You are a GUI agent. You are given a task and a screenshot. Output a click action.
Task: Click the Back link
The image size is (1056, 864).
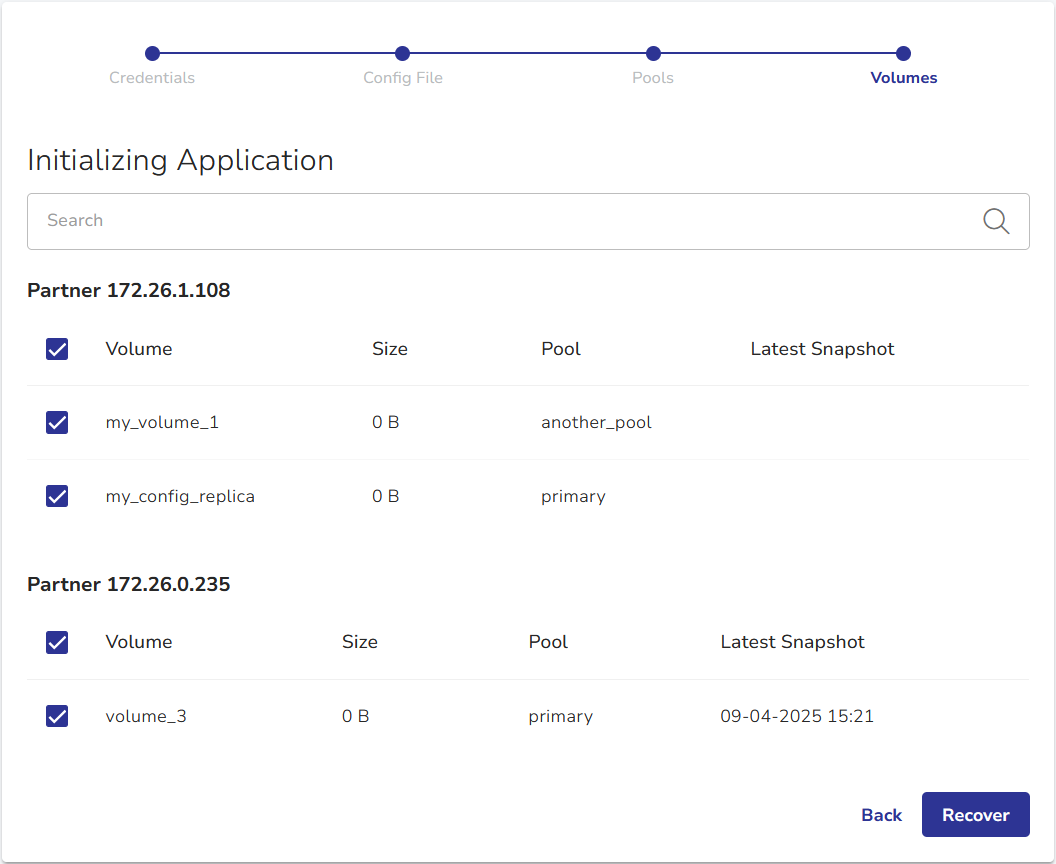(881, 815)
